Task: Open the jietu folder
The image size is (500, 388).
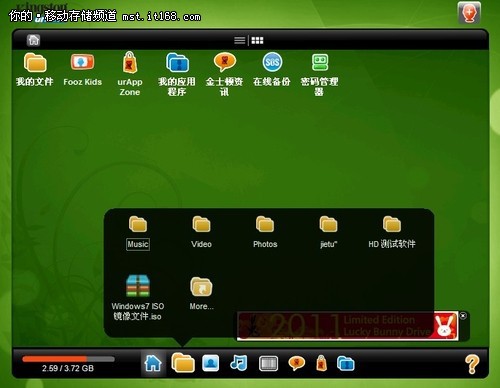Action: [x=328, y=224]
